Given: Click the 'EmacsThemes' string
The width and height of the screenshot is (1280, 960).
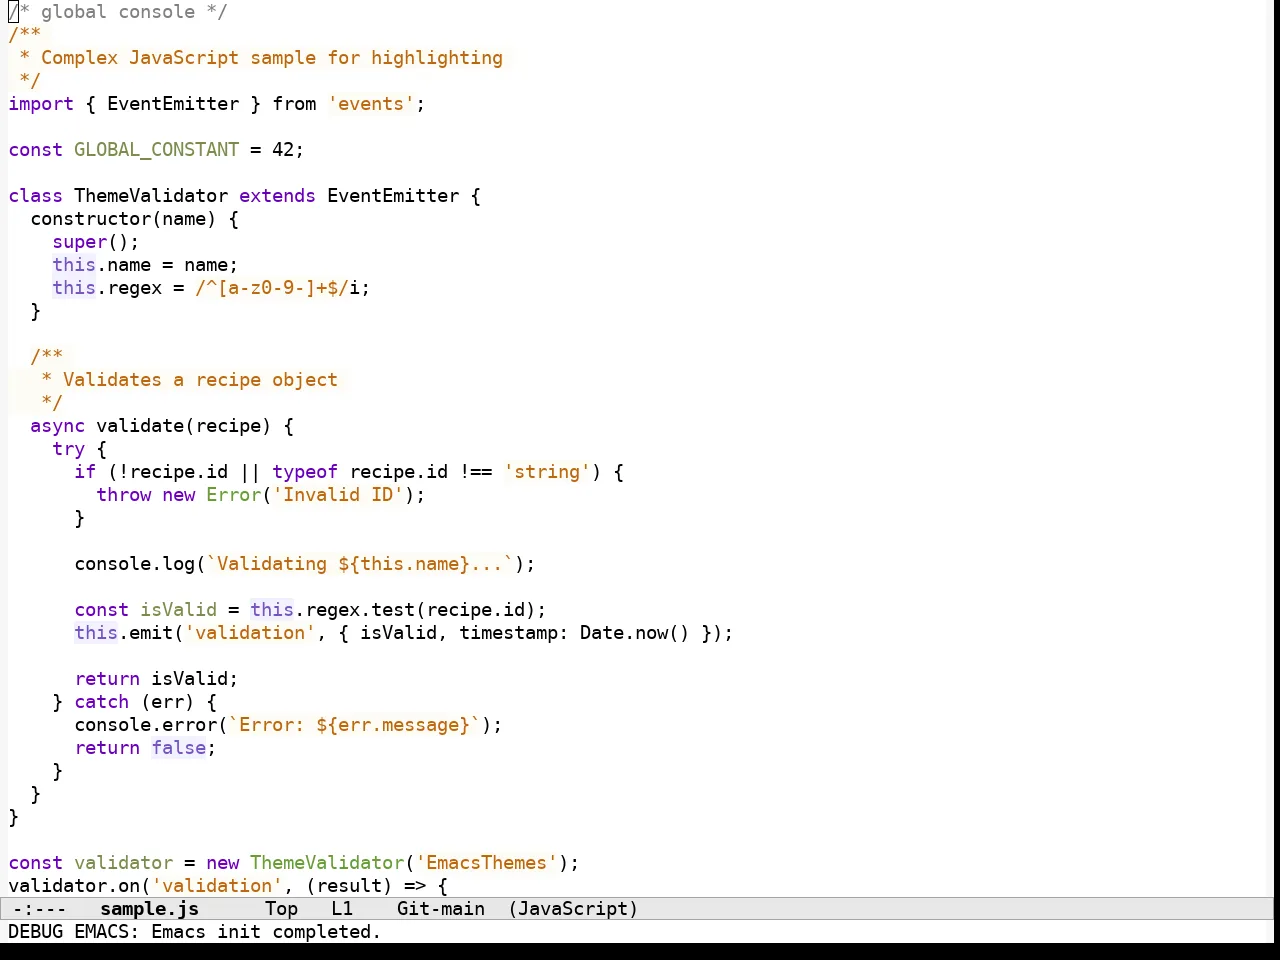Looking at the screenshot, I should tap(486, 863).
